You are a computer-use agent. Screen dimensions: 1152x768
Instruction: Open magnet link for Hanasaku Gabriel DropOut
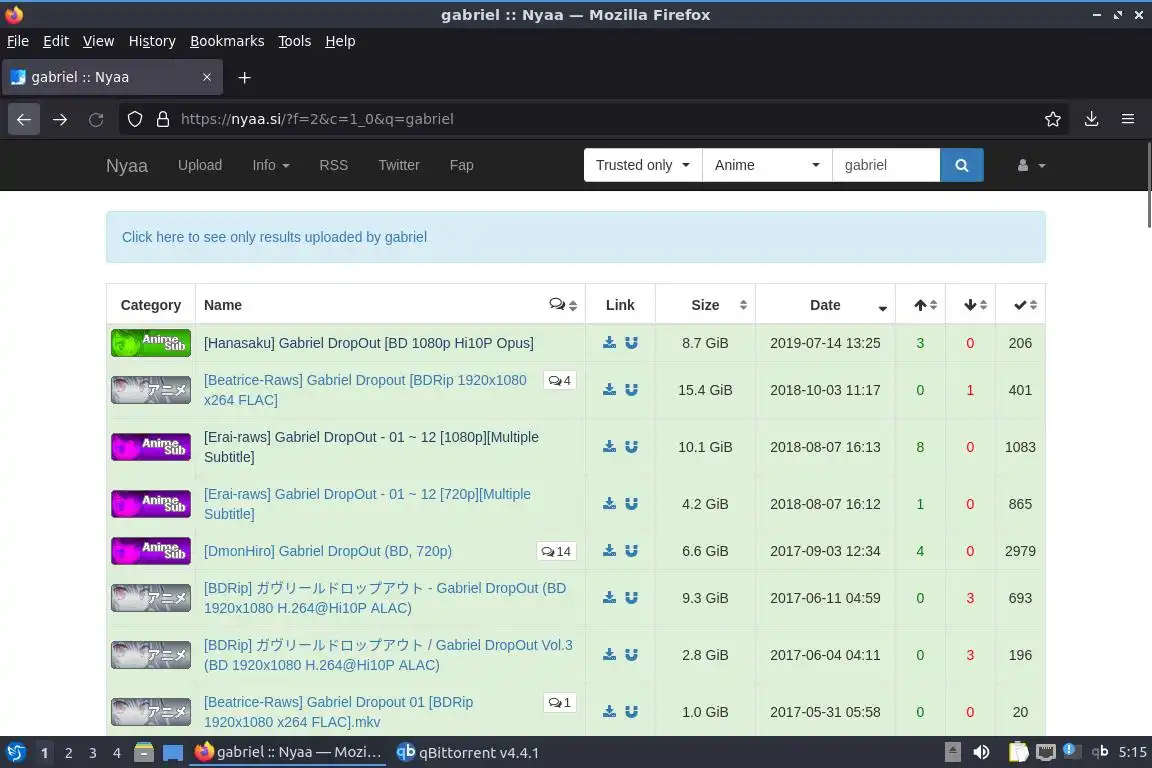click(x=631, y=342)
